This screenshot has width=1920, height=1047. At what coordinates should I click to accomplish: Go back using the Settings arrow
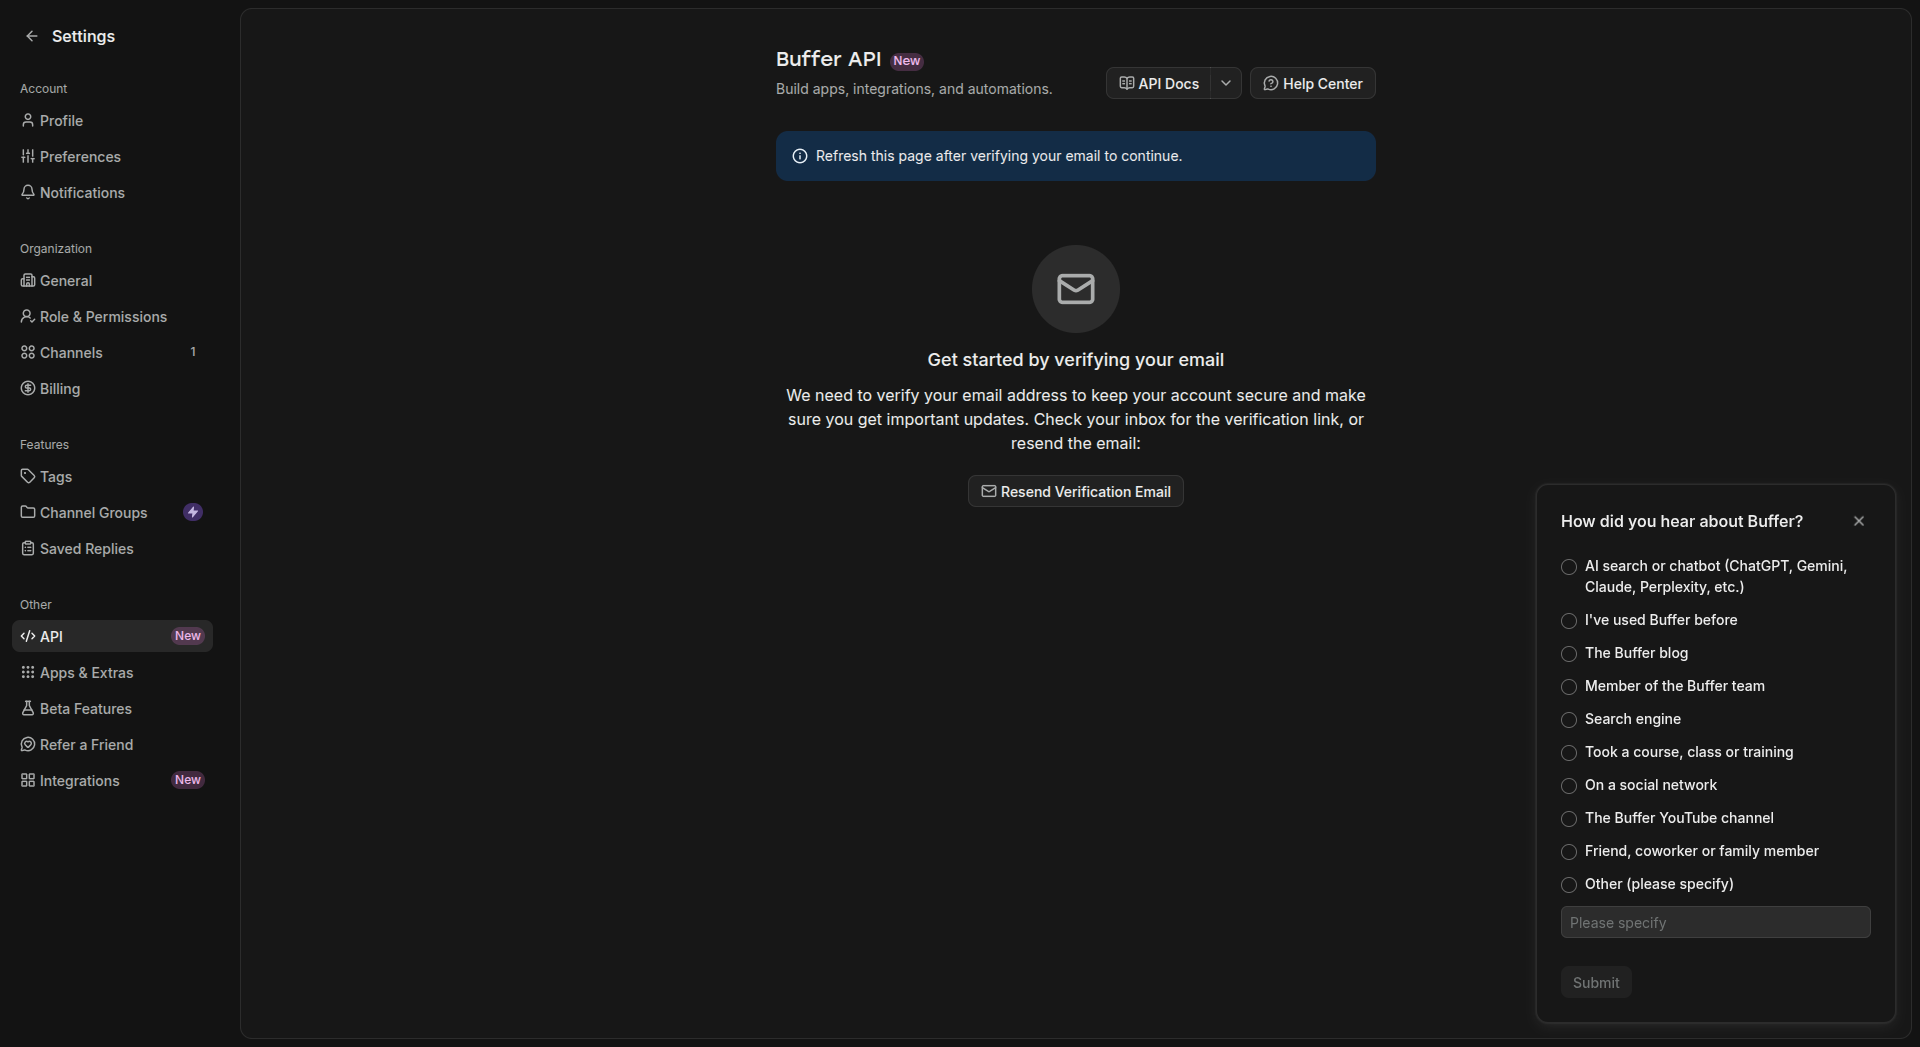(x=31, y=36)
